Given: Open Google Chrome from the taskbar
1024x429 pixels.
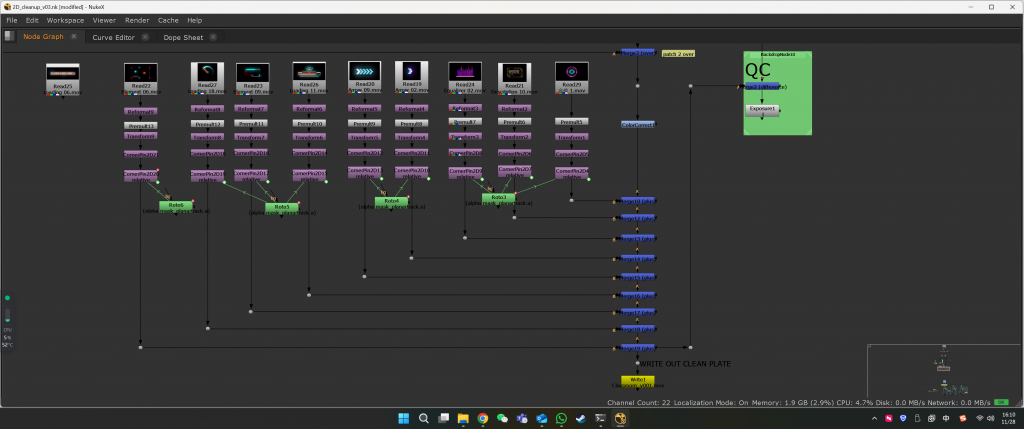Looking at the screenshot, I should pos(483,418).
